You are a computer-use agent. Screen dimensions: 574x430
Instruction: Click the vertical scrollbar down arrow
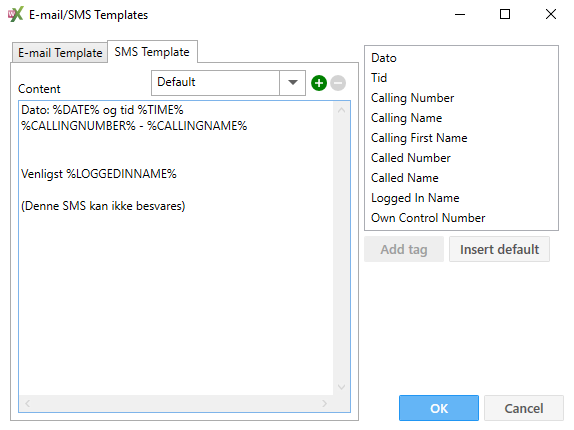[x=342, y=387]
